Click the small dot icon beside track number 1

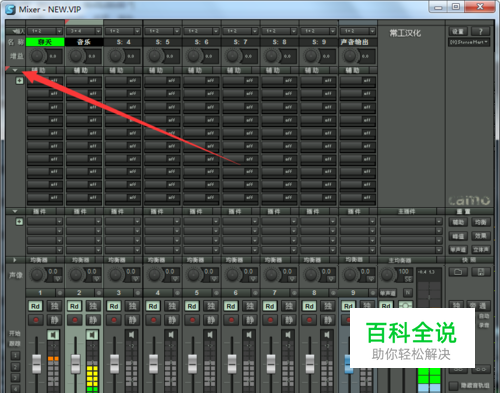(x=60, y=293)
